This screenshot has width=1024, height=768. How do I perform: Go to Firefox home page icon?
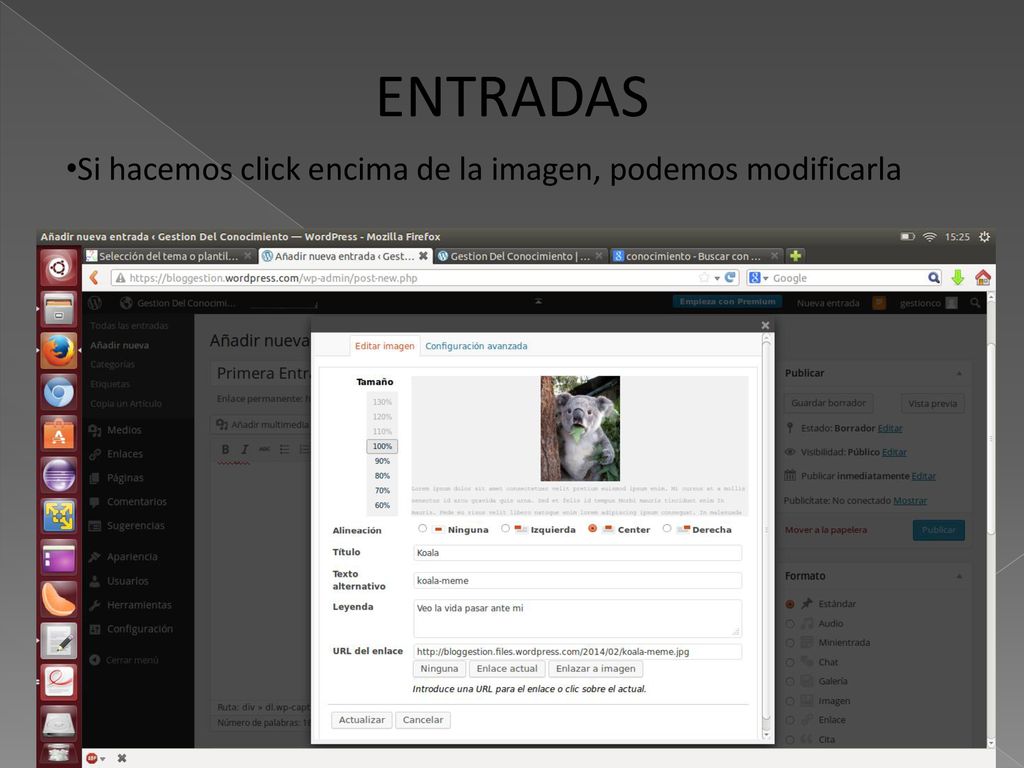[x=983, y=278]
